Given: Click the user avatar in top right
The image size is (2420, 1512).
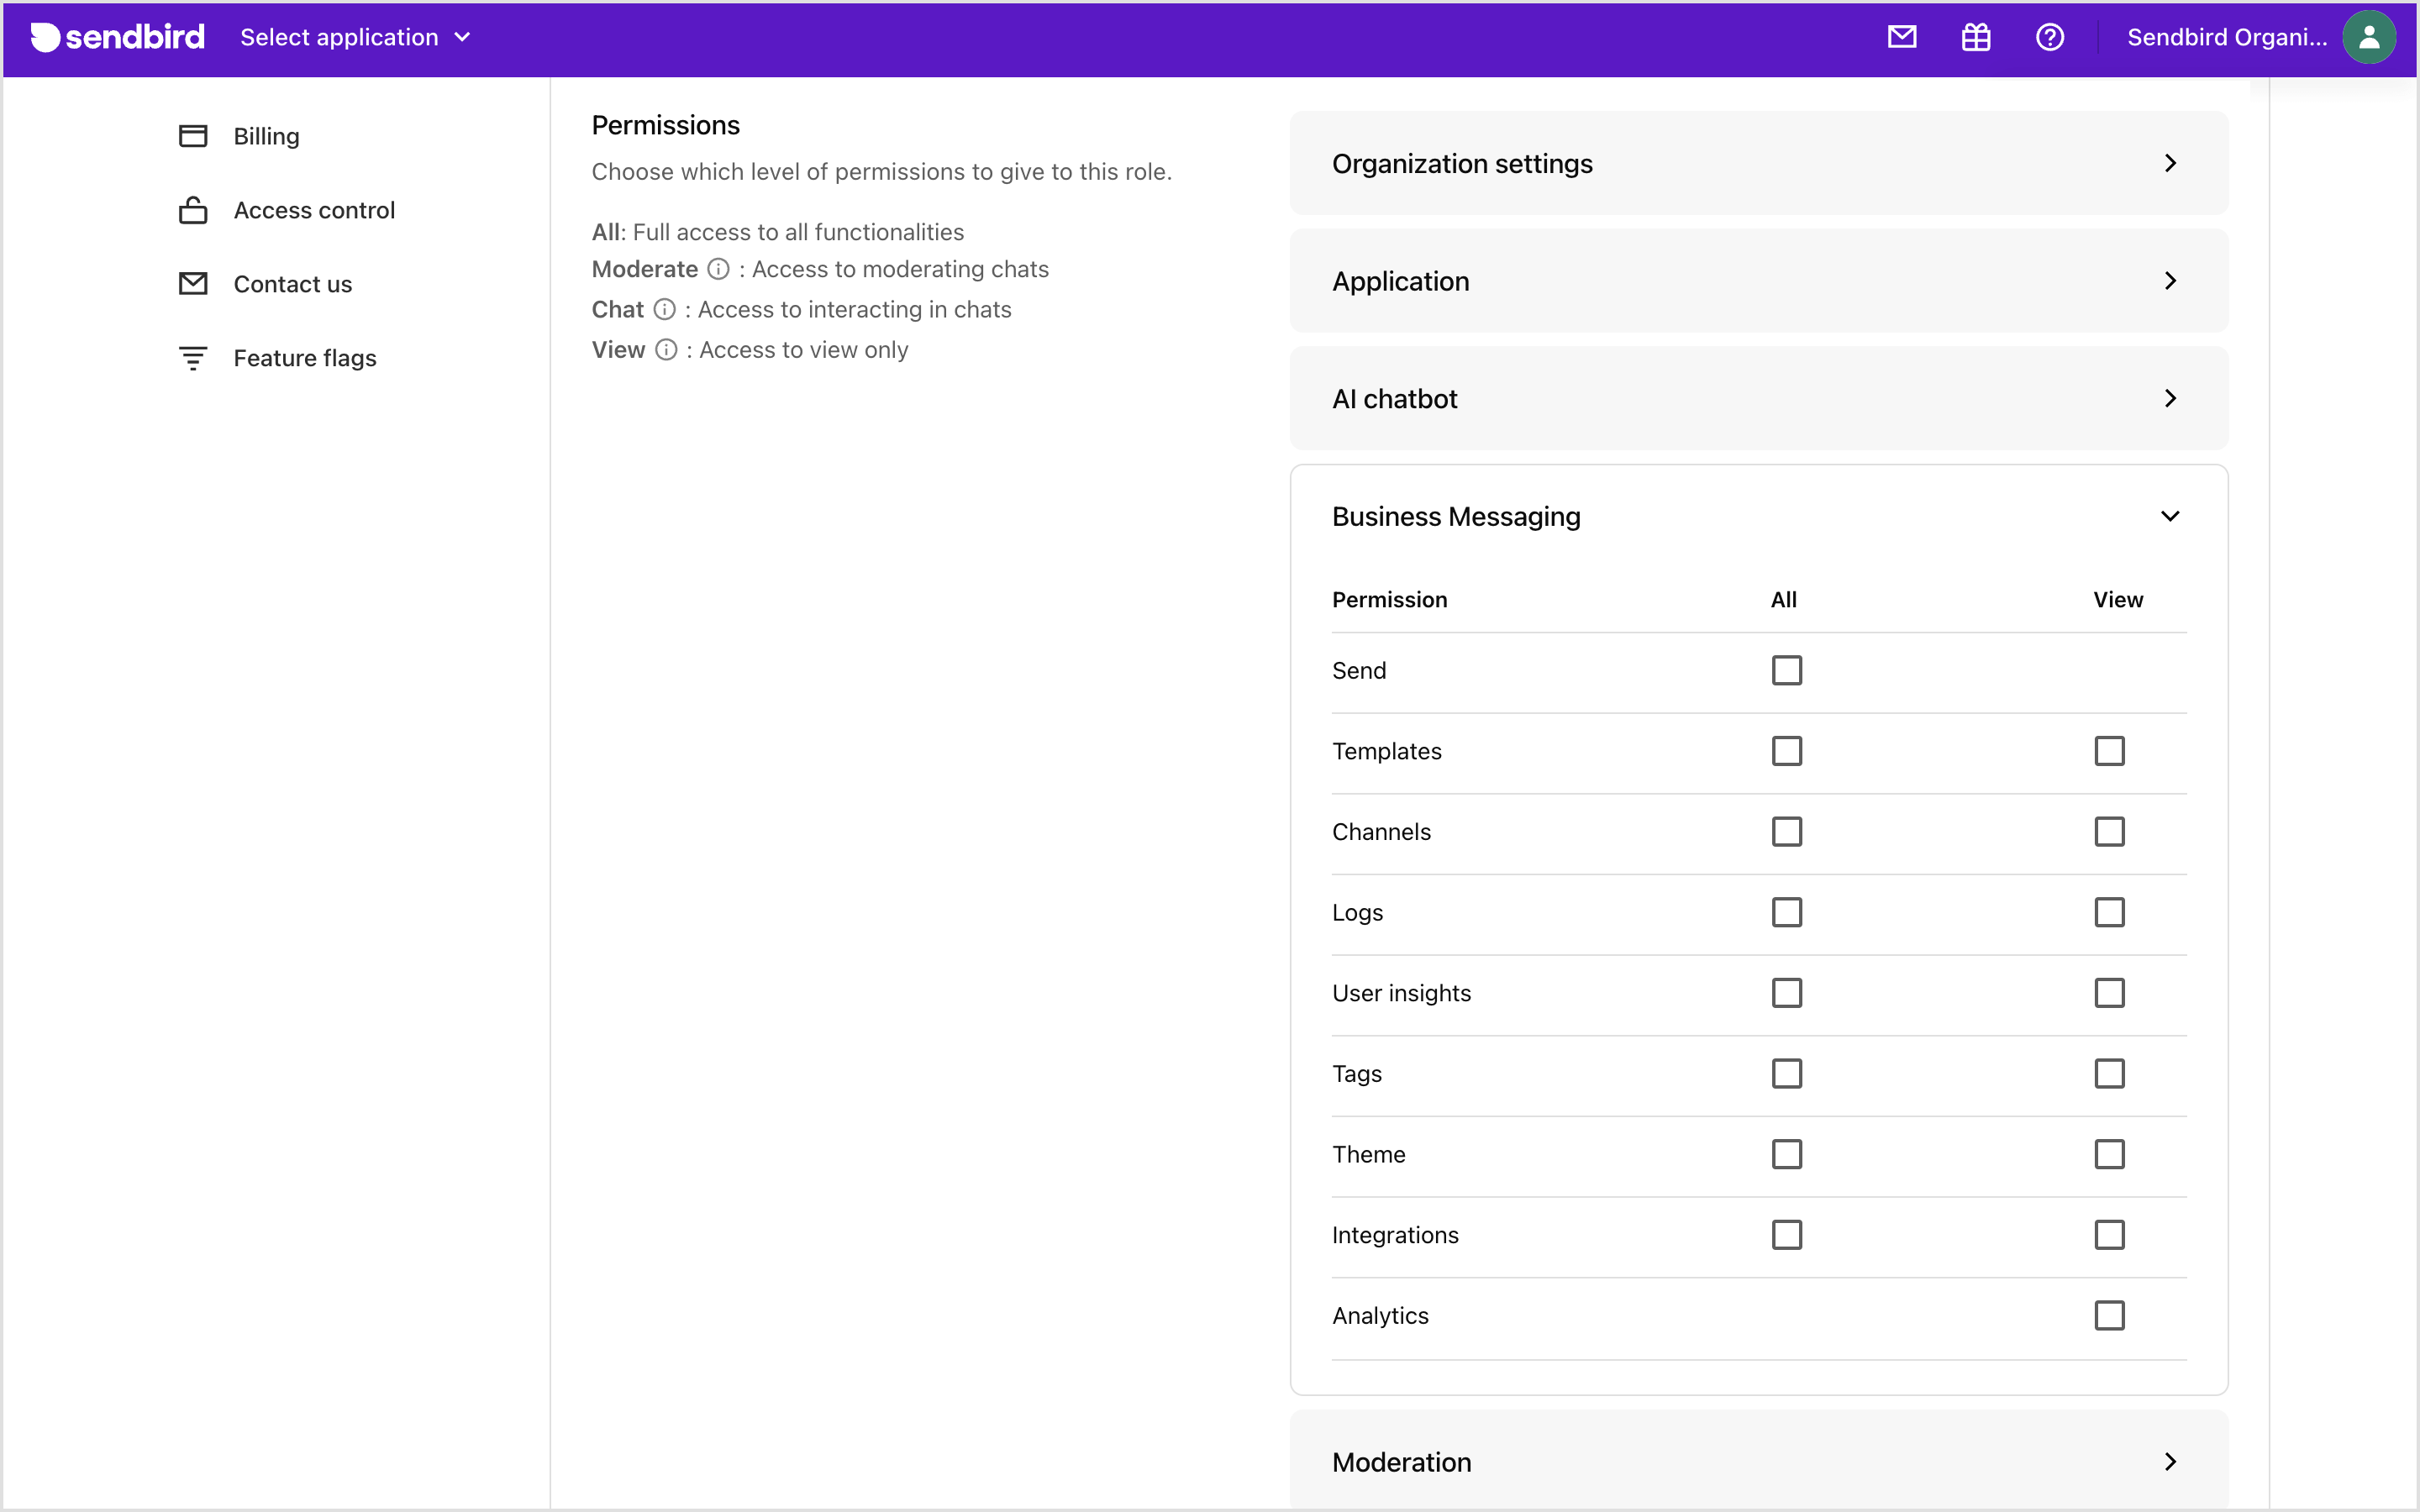Looking at the screenshot, I should pyautogui.click(x=2369, y=37).
